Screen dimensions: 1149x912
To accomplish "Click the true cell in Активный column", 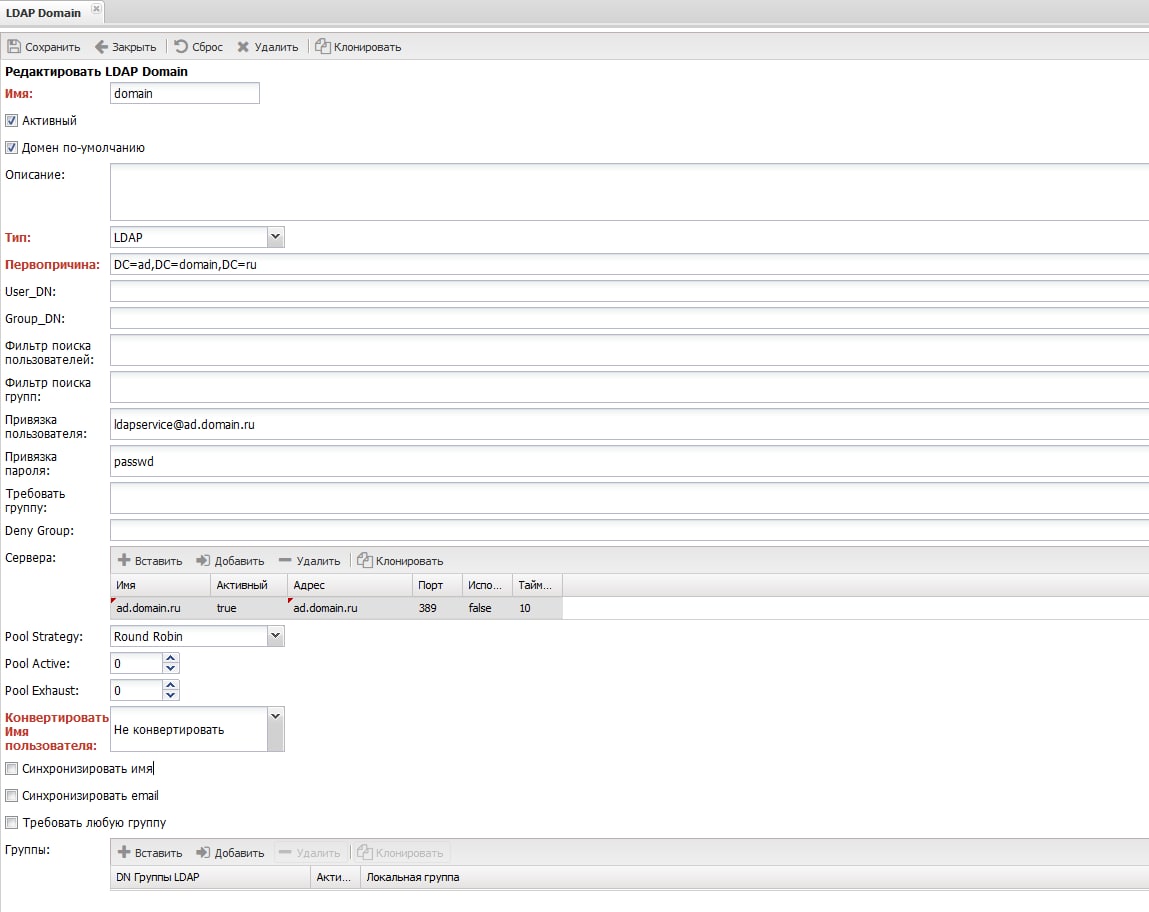I will [249, 608].
